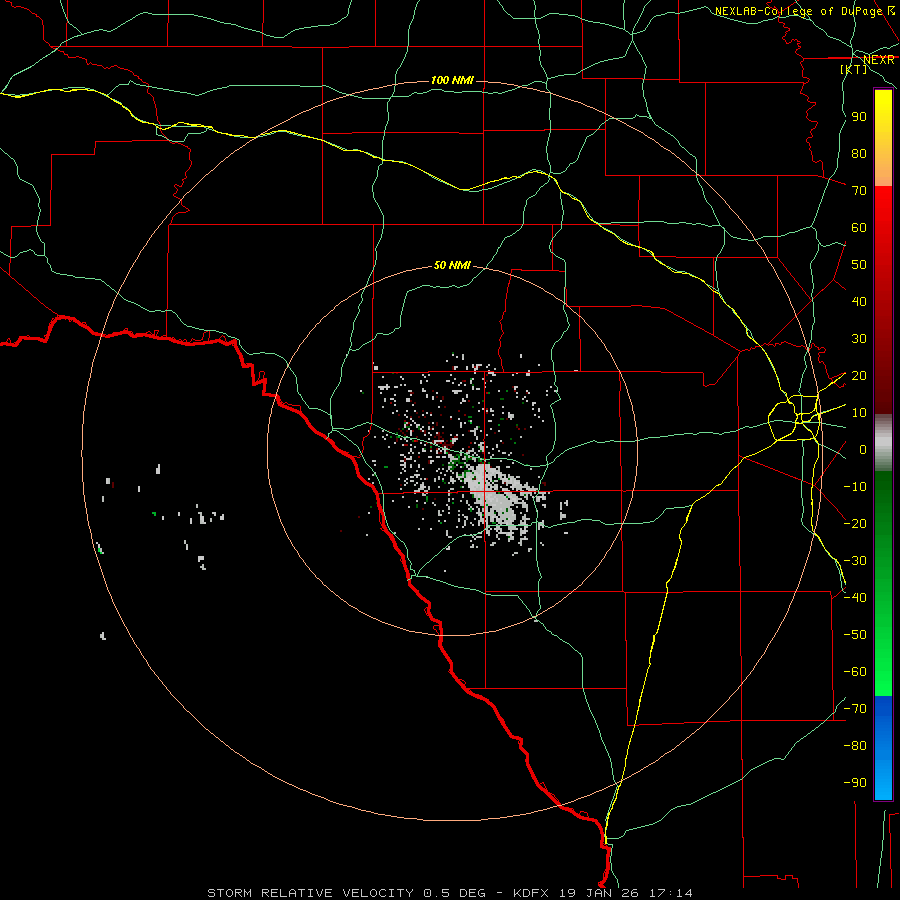This screenshot has height=900, width=900.
Task: Click the "-10" value on the velocity scale
Action: pyautogui.click(x=855, y=487)
